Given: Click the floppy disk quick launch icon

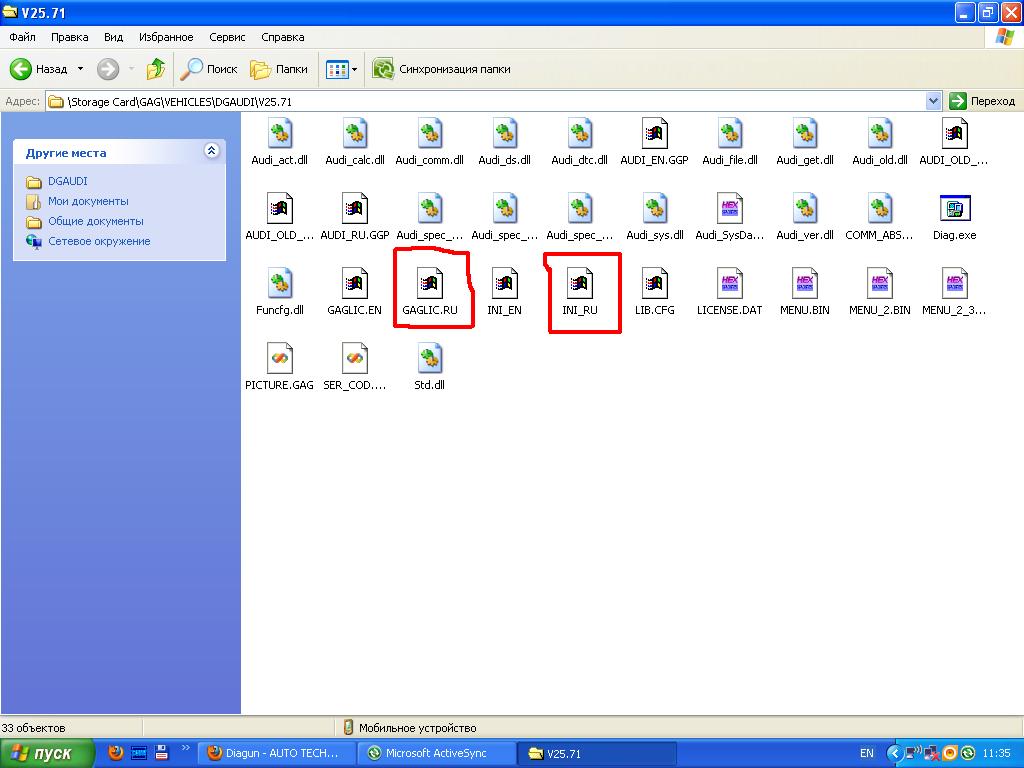Looking at the screenshot, I should [x=161, y=752].
